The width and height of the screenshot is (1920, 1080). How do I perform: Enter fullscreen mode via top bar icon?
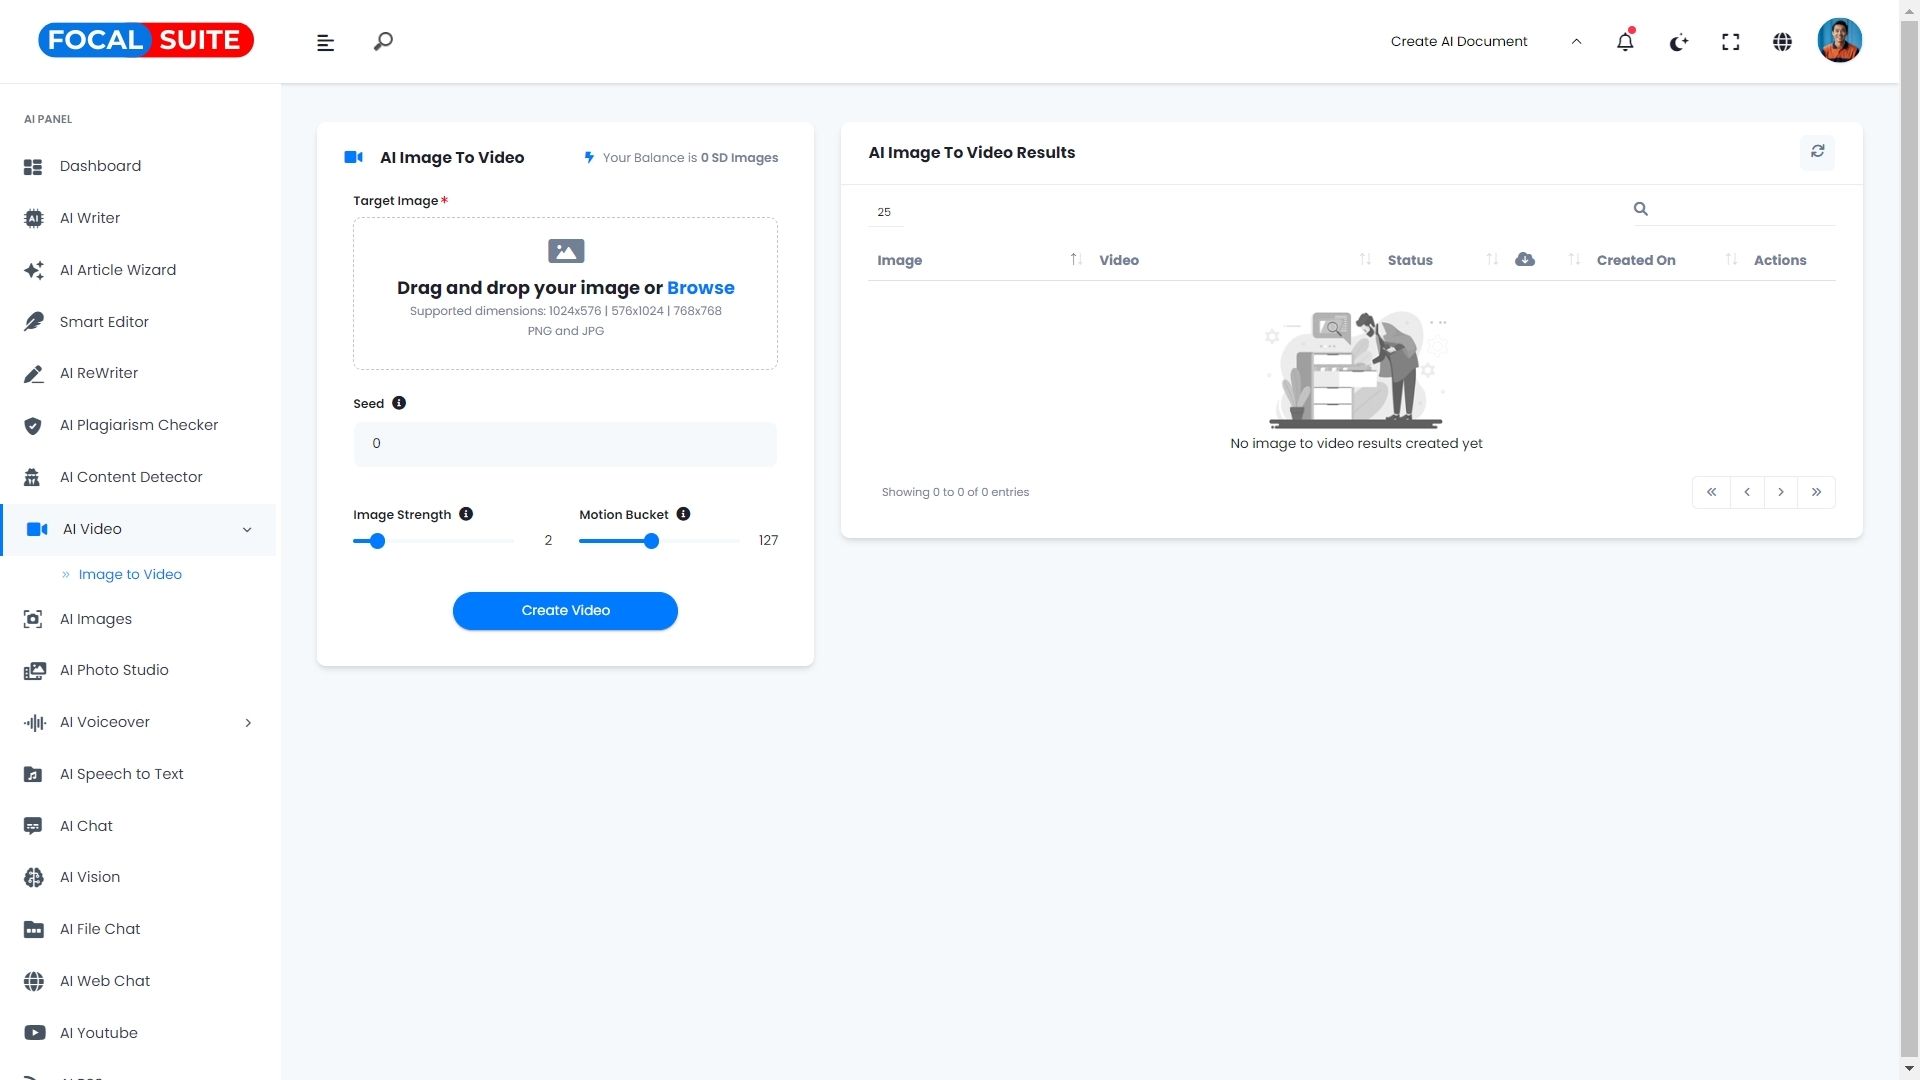tap(1731, 42)
